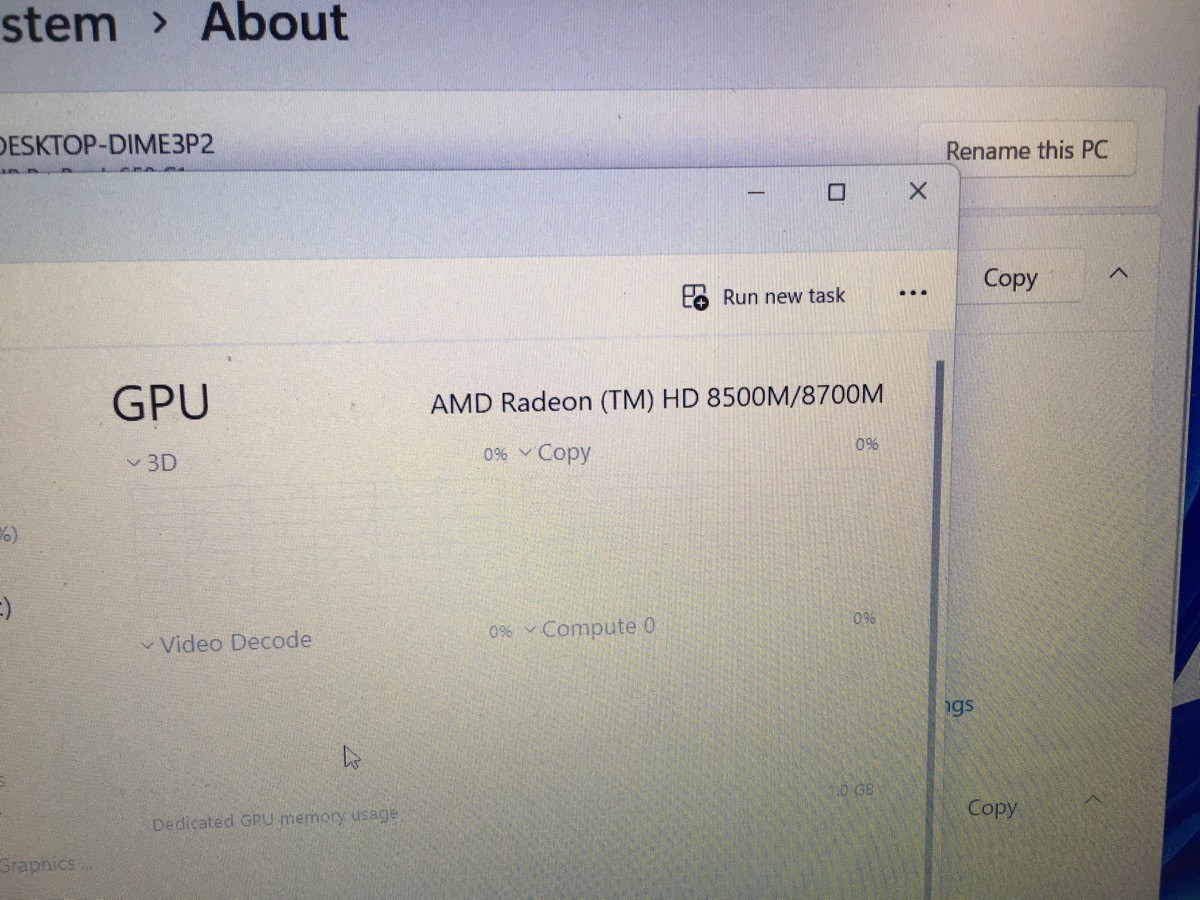Open the 3D engine dropdown
1200x900 pixels.
click(152, 462)
